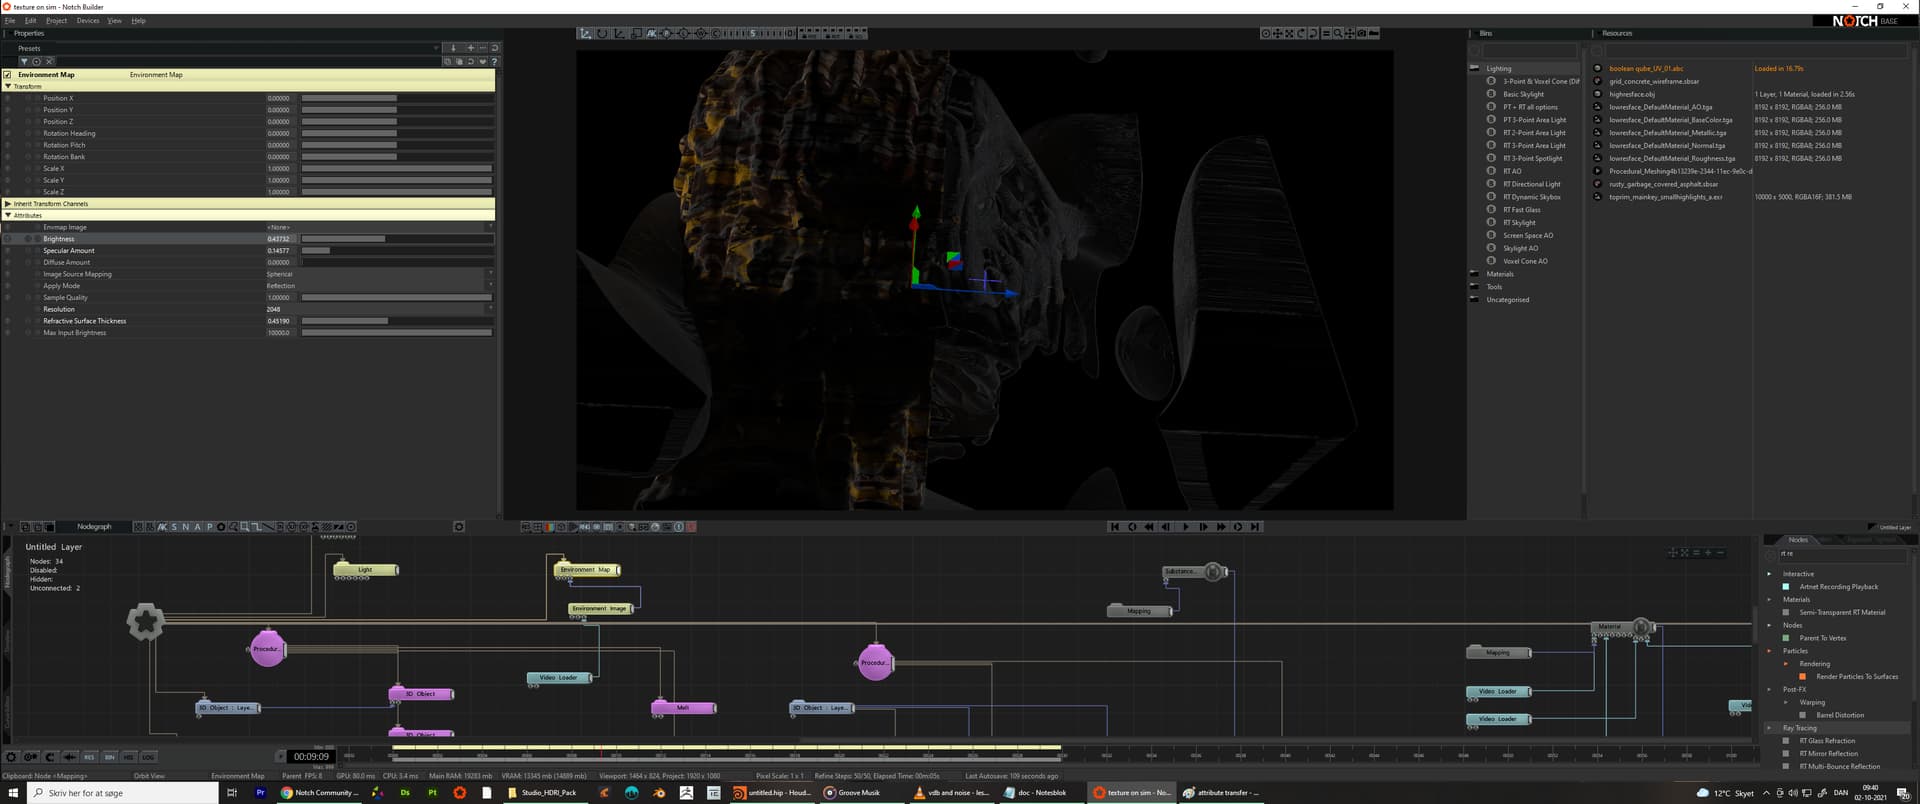This screenshot has height=804, width=1920.
Task: Select RT Directional Light in Lighting bin
Action: 1532,184
